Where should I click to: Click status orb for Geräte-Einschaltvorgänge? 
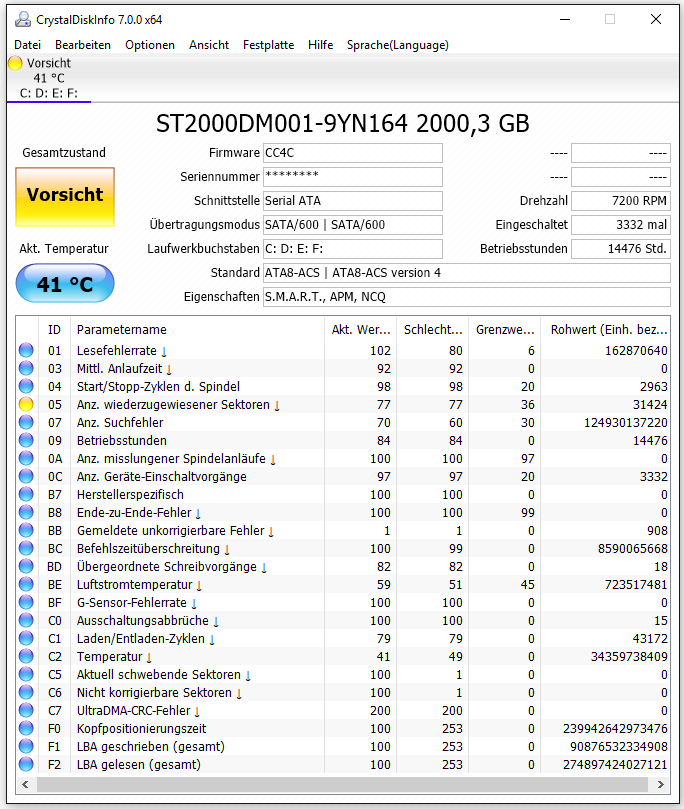[26, 476]
